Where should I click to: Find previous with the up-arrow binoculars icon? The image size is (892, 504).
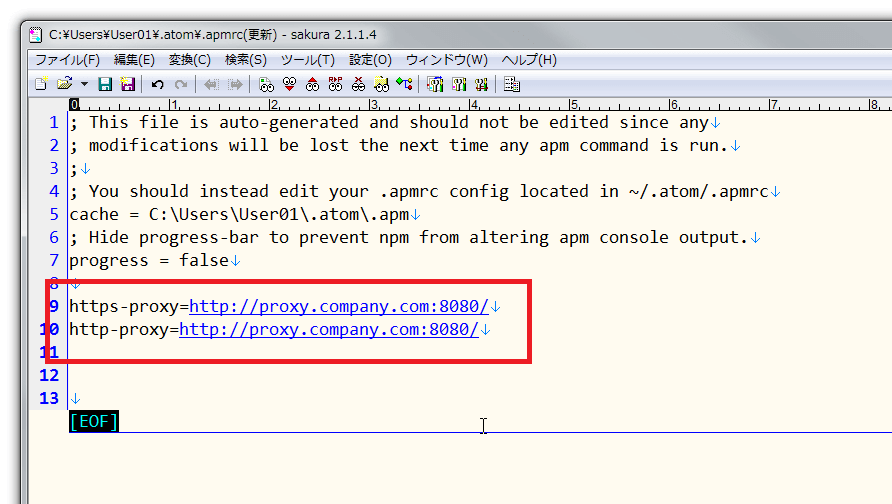click(x=312, y=85)
